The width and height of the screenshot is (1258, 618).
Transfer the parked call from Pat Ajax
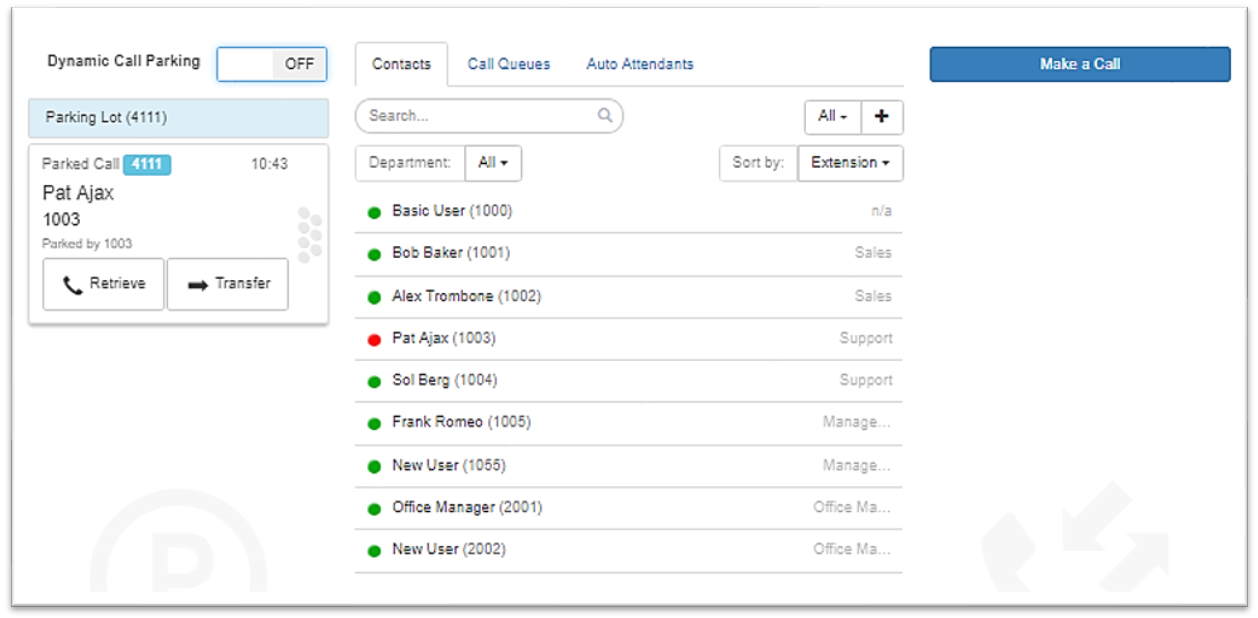(x=228, y=284)
